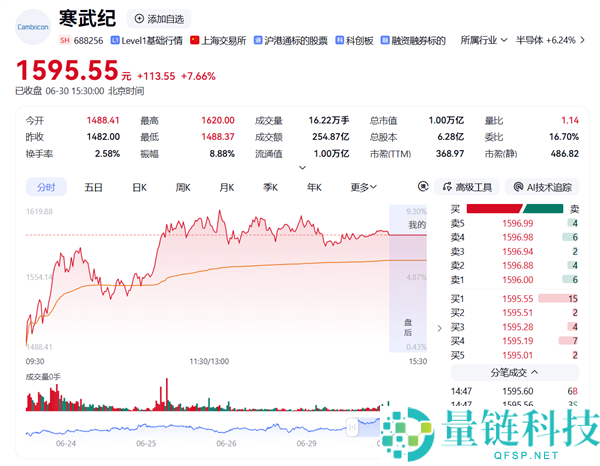
Task: Click the 成交量0手 volume label
Action: 43,377
